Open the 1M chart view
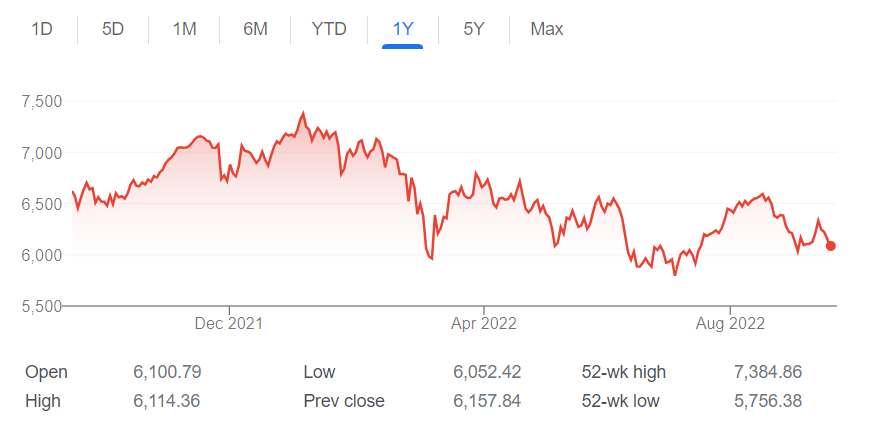 click(x=184, y=29)
